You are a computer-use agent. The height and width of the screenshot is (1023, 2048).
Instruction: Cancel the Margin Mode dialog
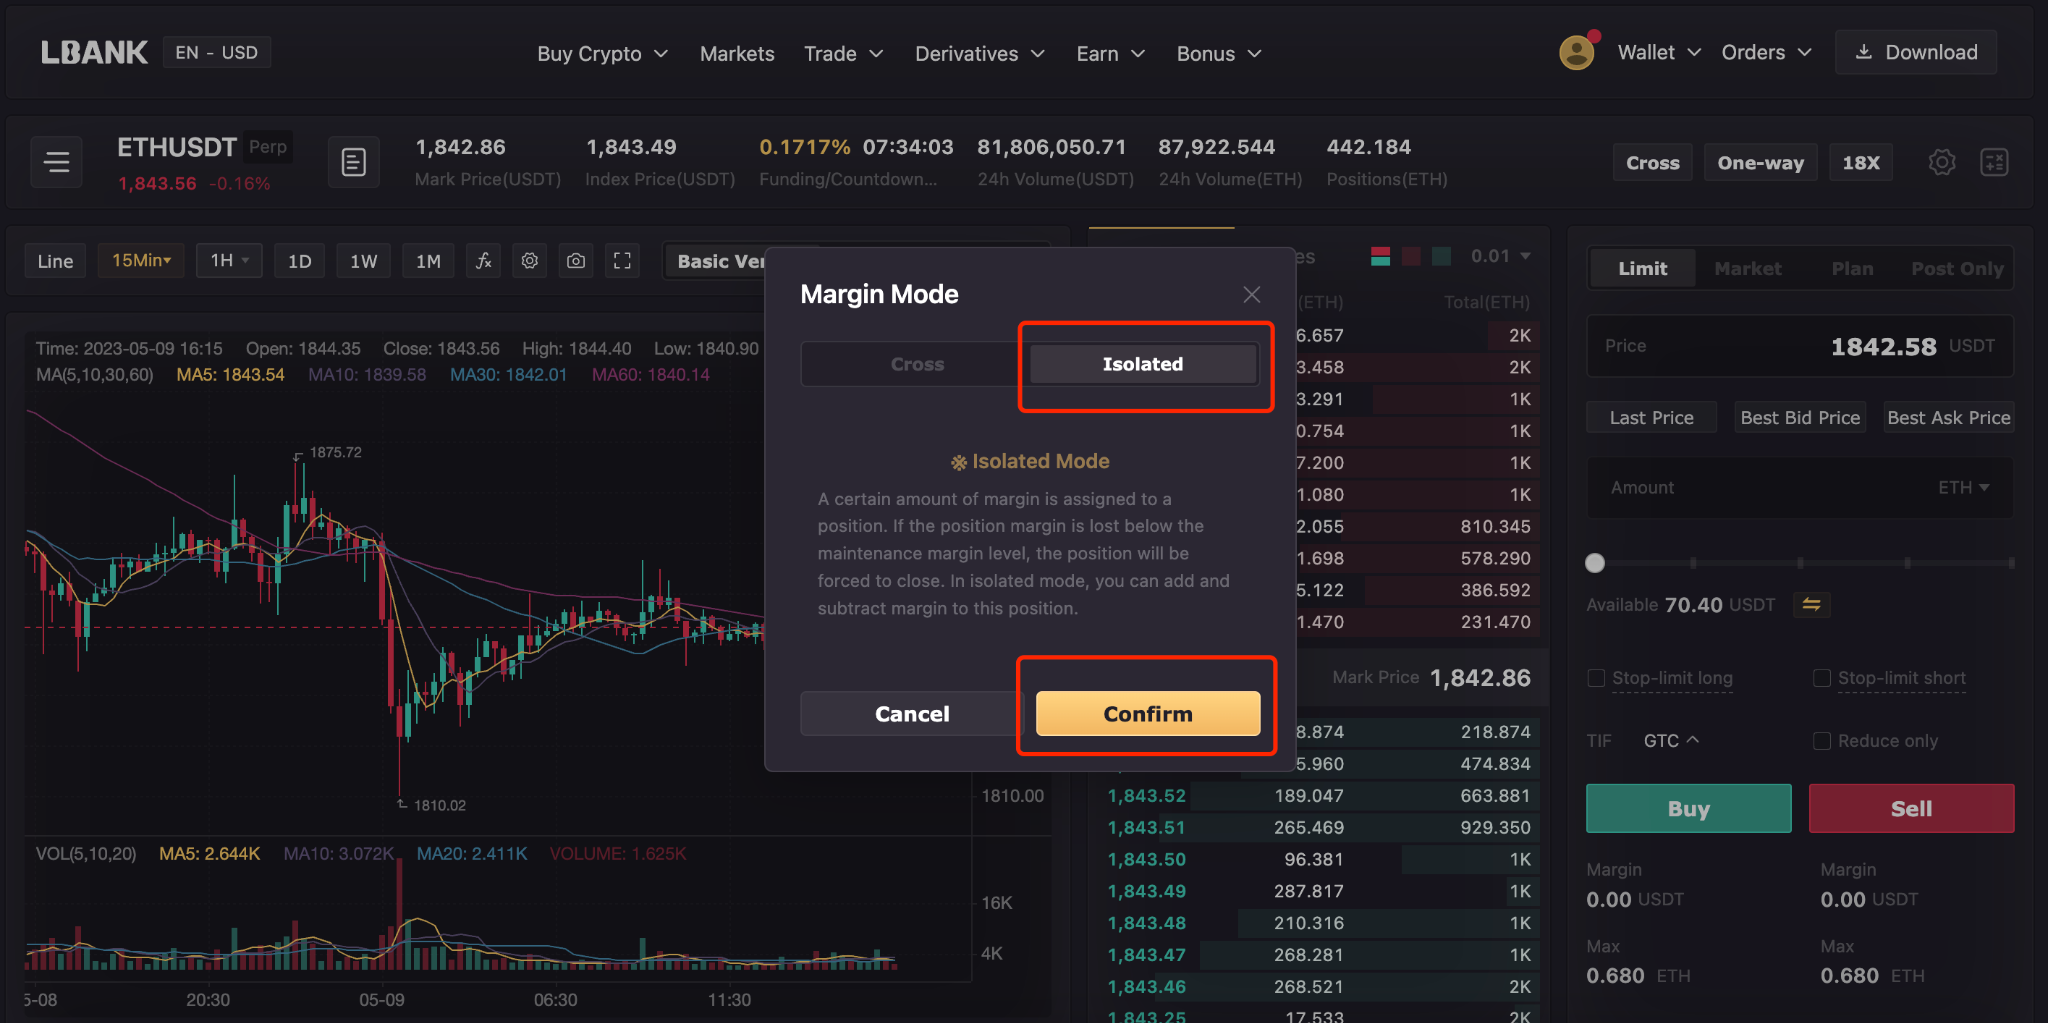[911, 714]
